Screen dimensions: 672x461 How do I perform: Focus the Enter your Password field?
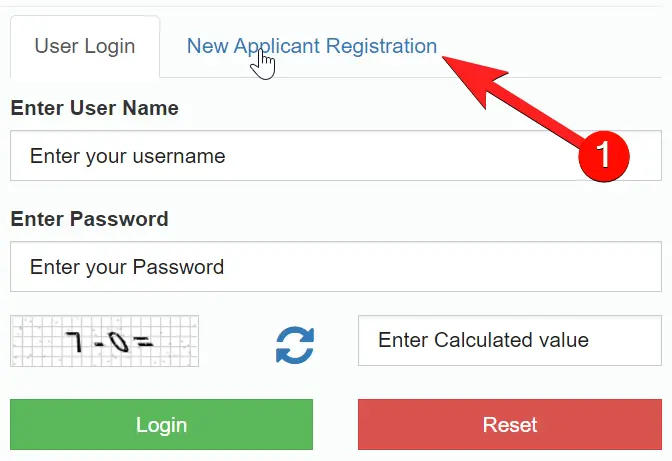point(336,266)
